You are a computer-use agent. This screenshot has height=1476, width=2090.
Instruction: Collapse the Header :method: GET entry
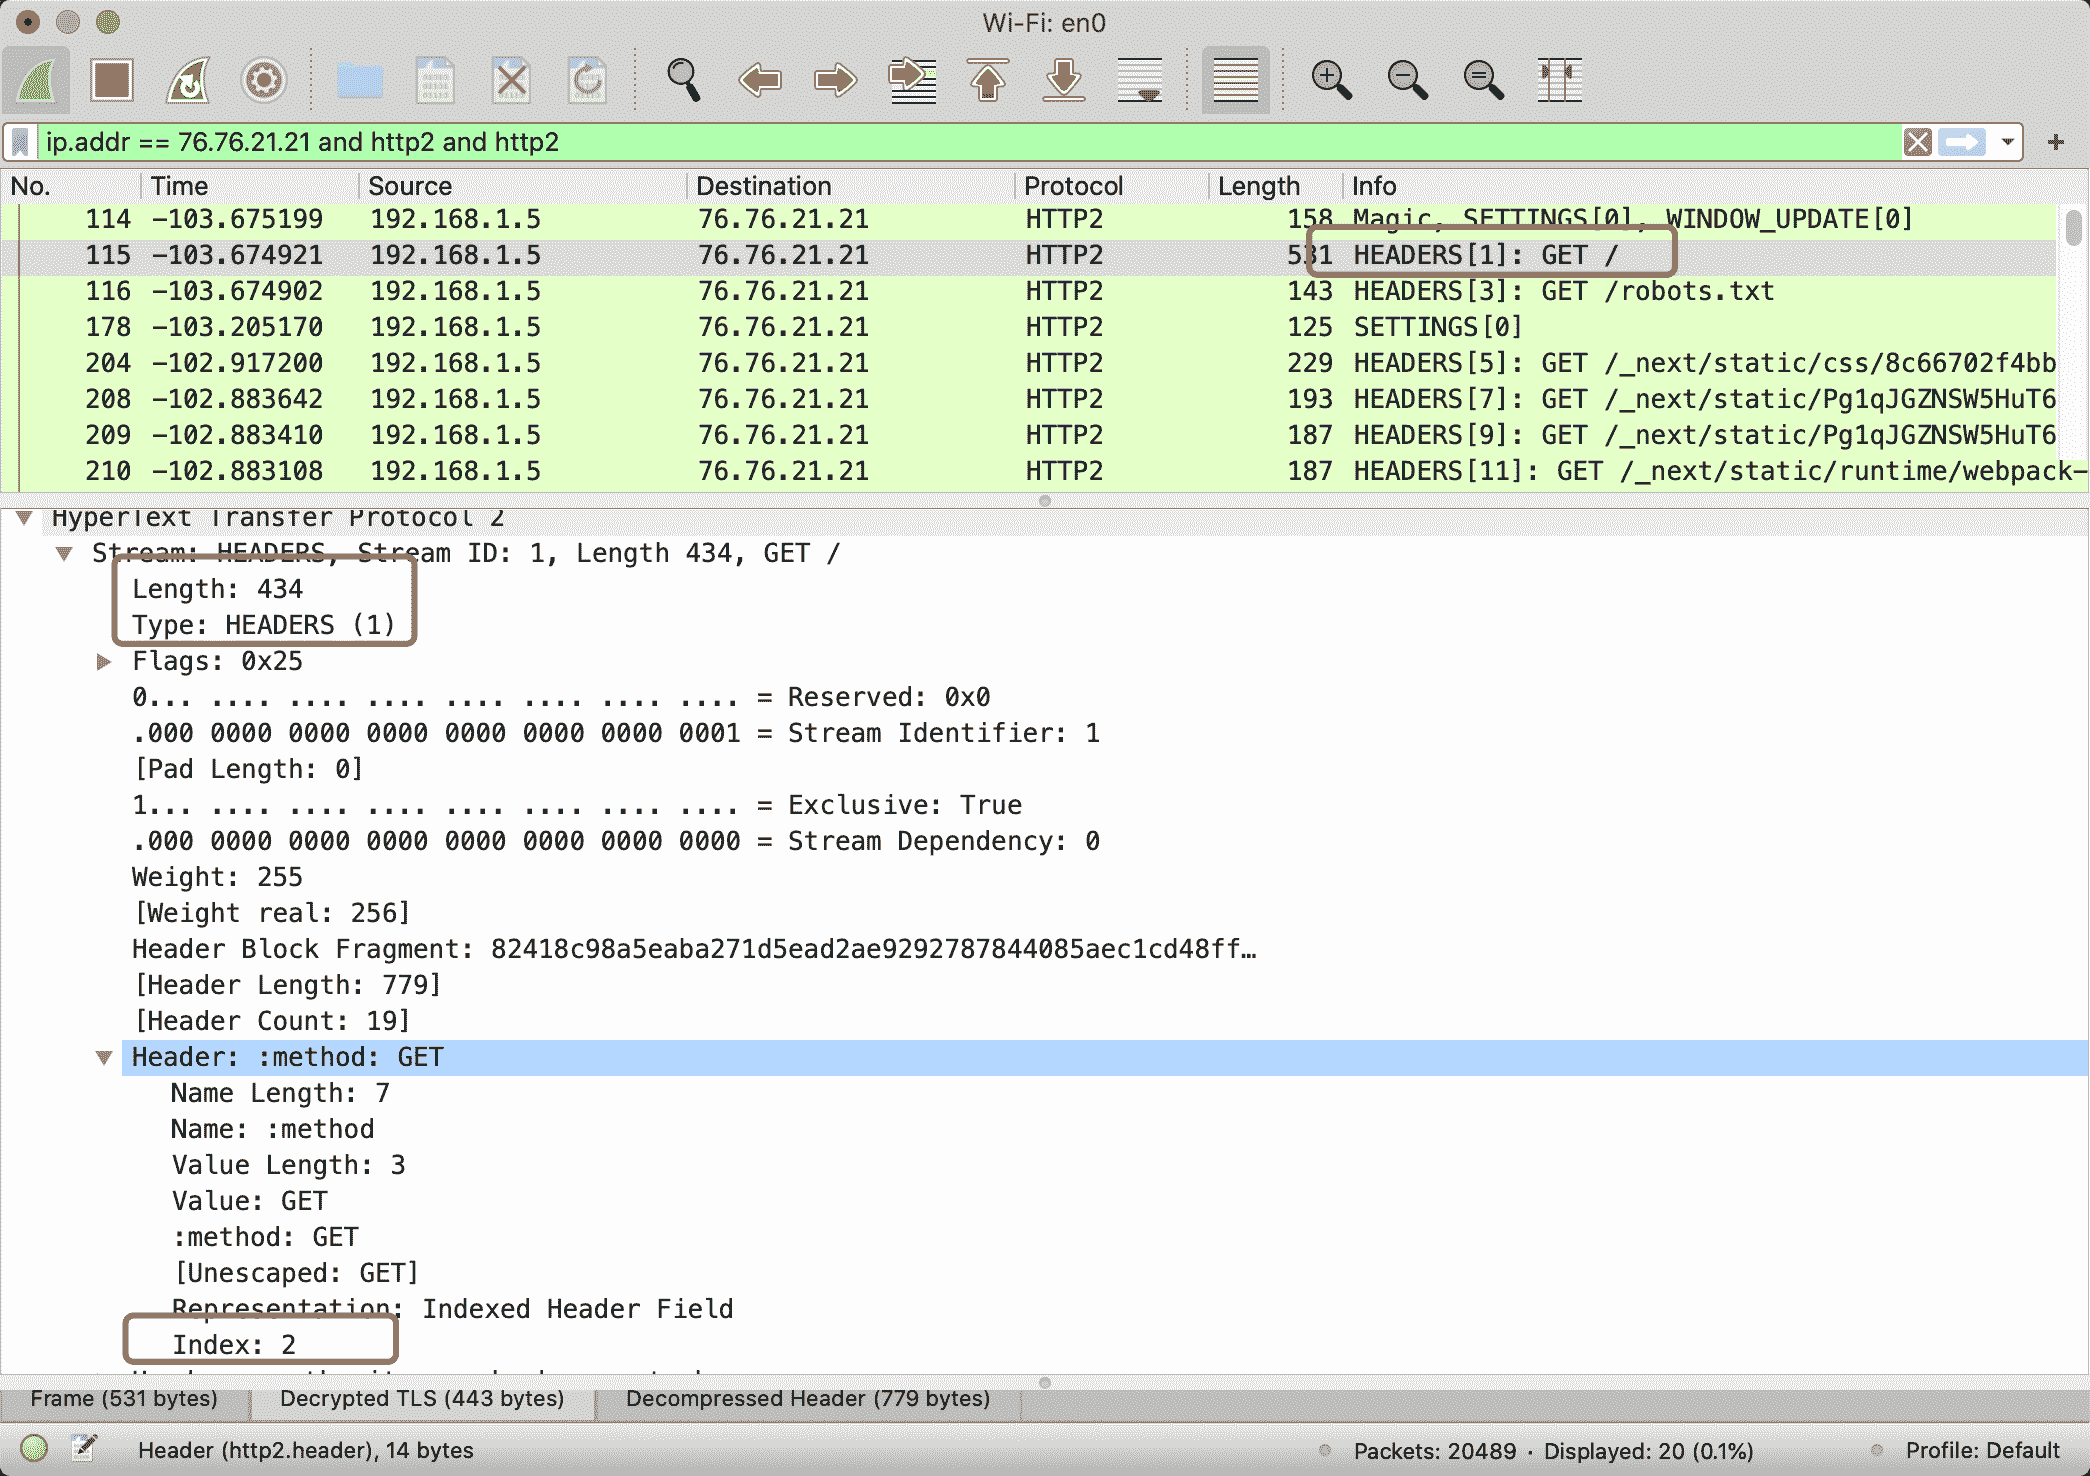[105, 1057]
